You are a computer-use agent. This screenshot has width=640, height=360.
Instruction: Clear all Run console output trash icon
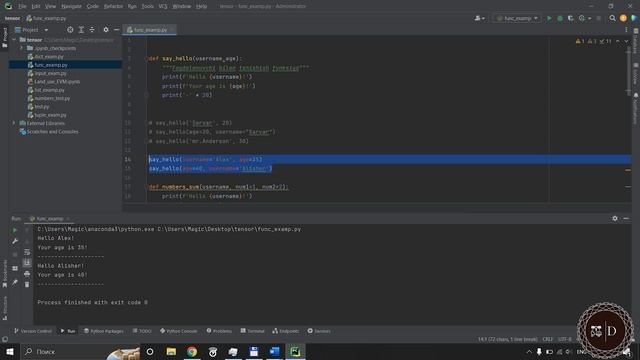(x=27, y=284)
